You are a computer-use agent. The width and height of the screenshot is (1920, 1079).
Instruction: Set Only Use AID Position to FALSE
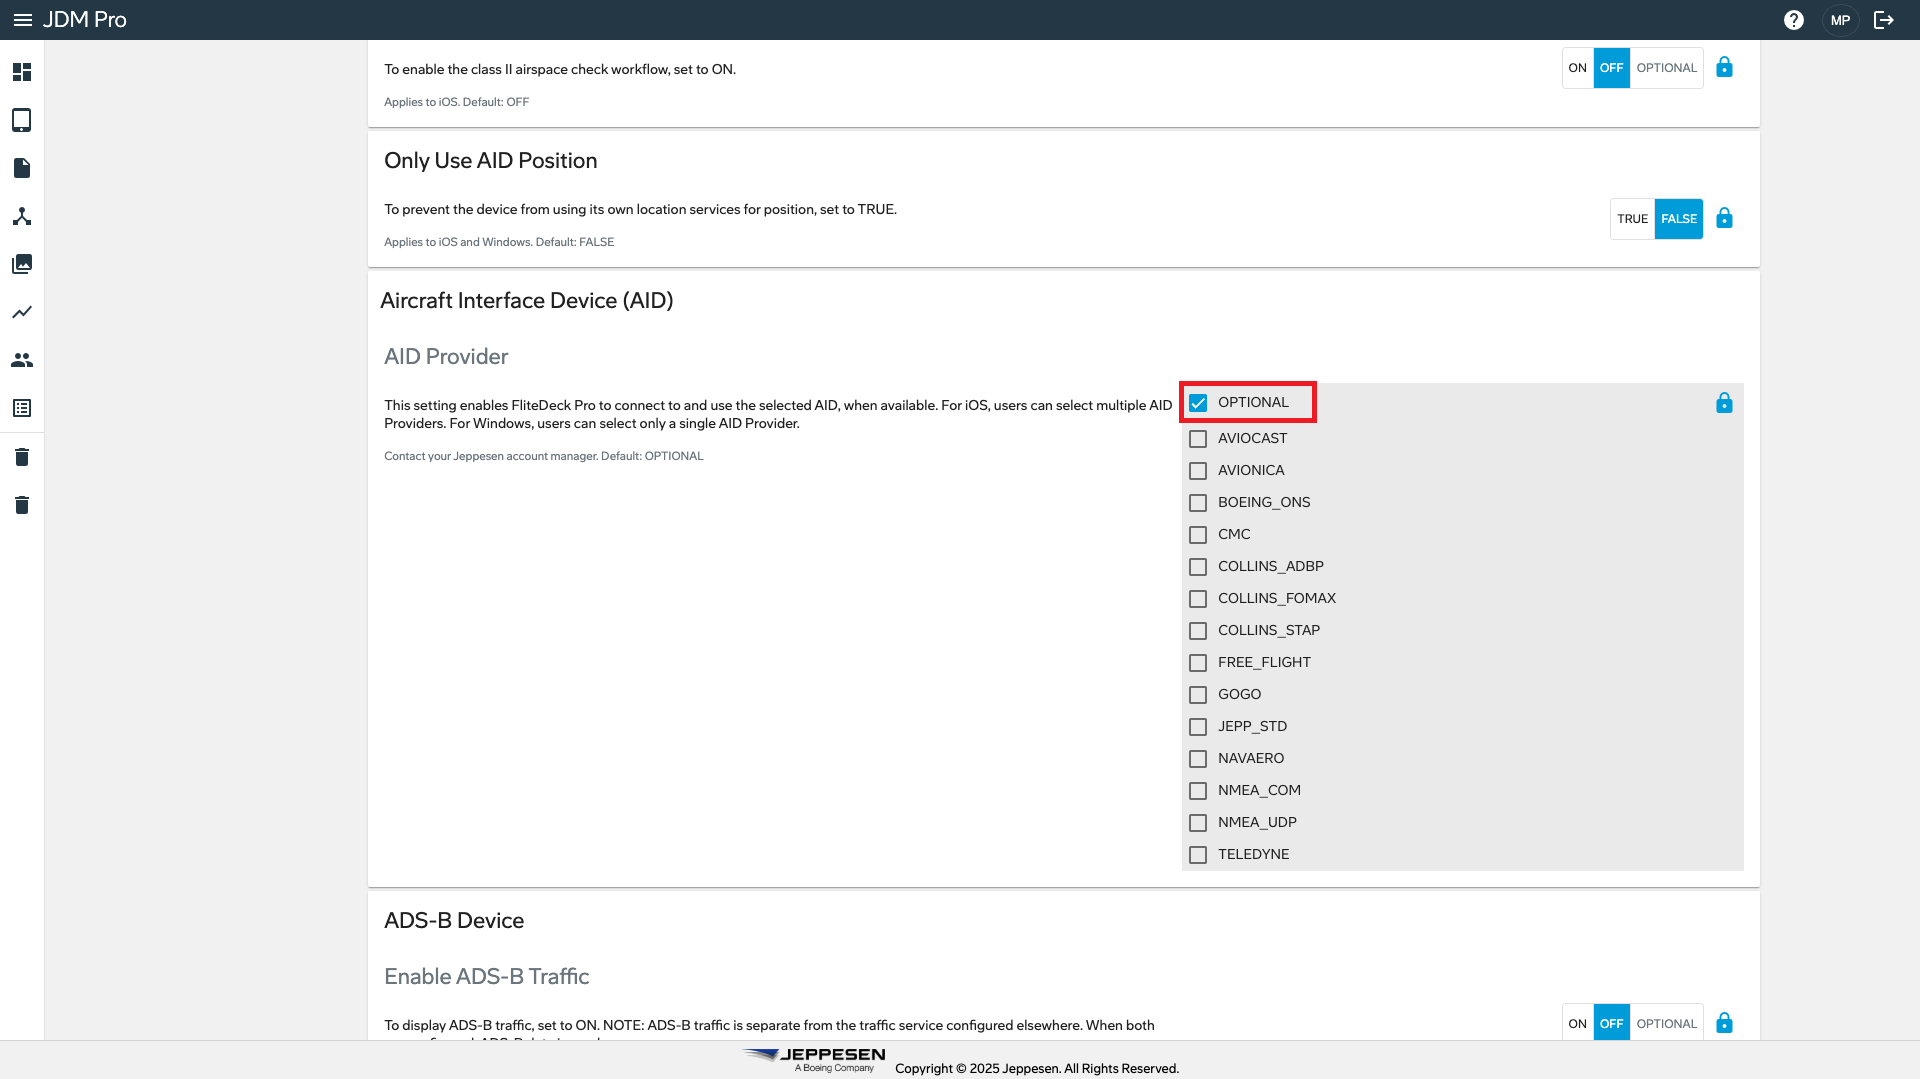click(x=1679, y=219)
